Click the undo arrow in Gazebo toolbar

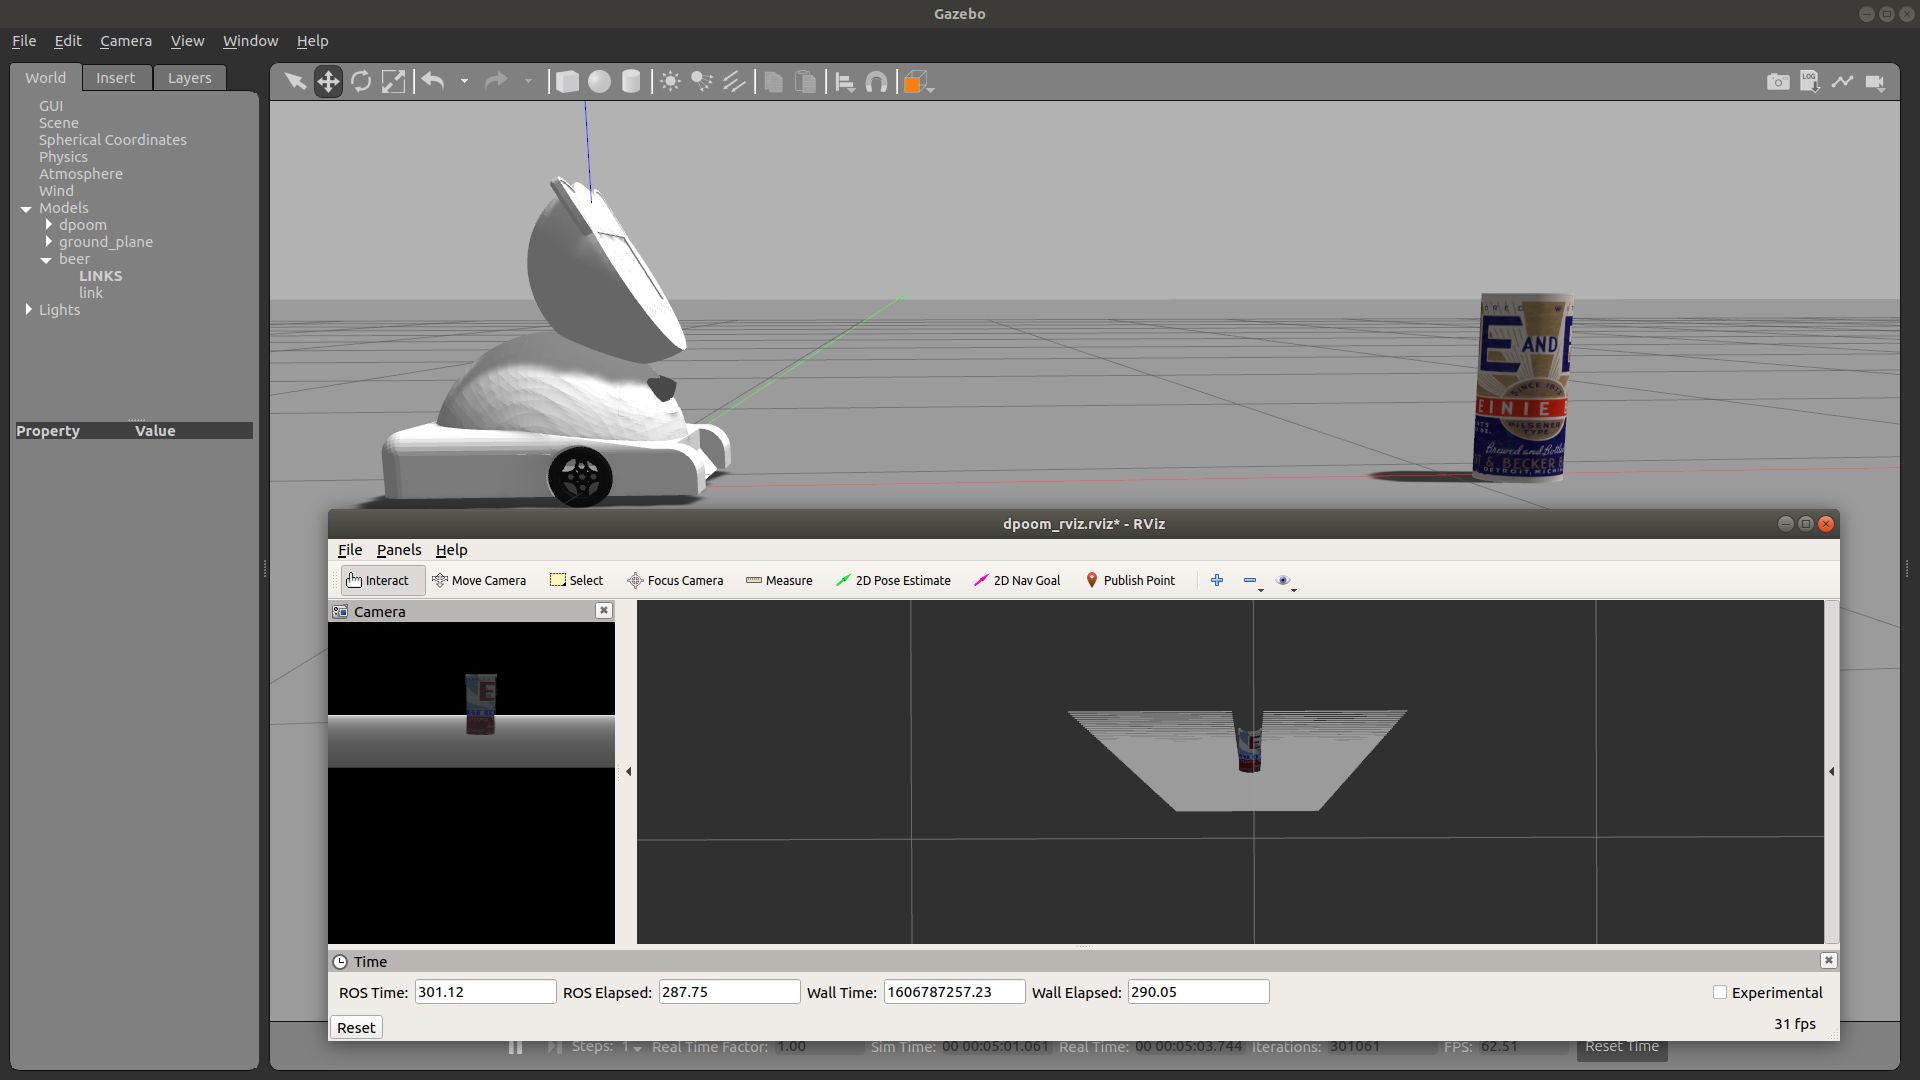pyautogui.click(x=433, y=81)
